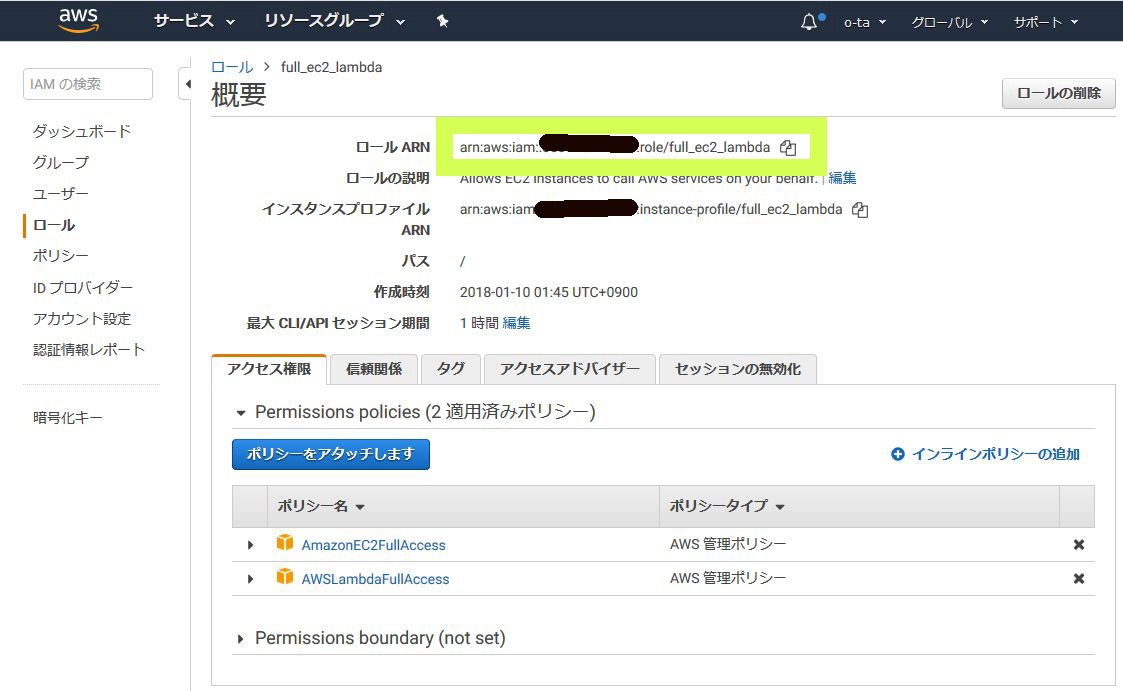This screenshot has width=1123, height=691.
Task: Open the アクセスアドバイザー tab
Action: point(570,369)
